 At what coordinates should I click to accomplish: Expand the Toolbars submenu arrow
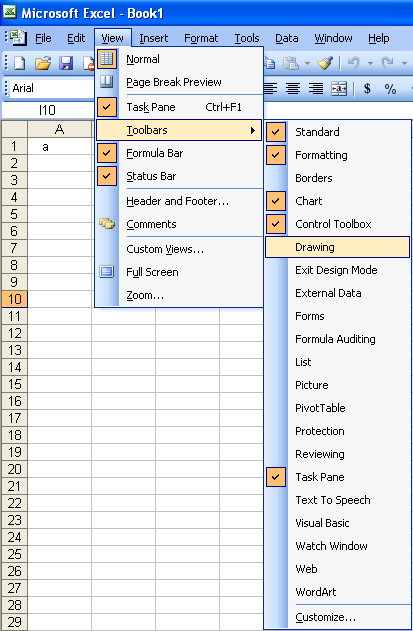tap(252, 130)
